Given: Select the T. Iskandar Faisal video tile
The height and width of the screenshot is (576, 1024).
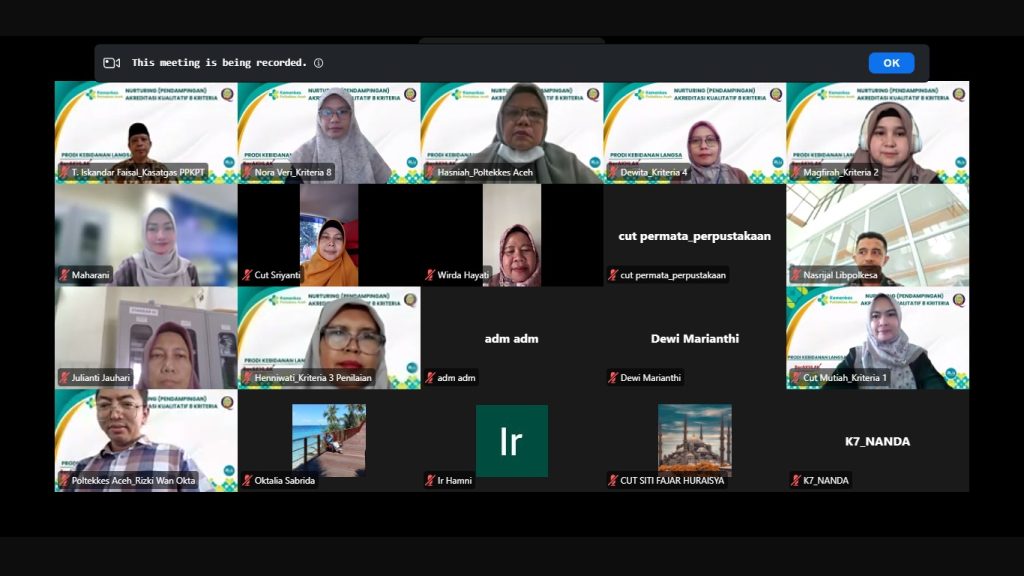Looking at the screenshot, I should (146, 133).
